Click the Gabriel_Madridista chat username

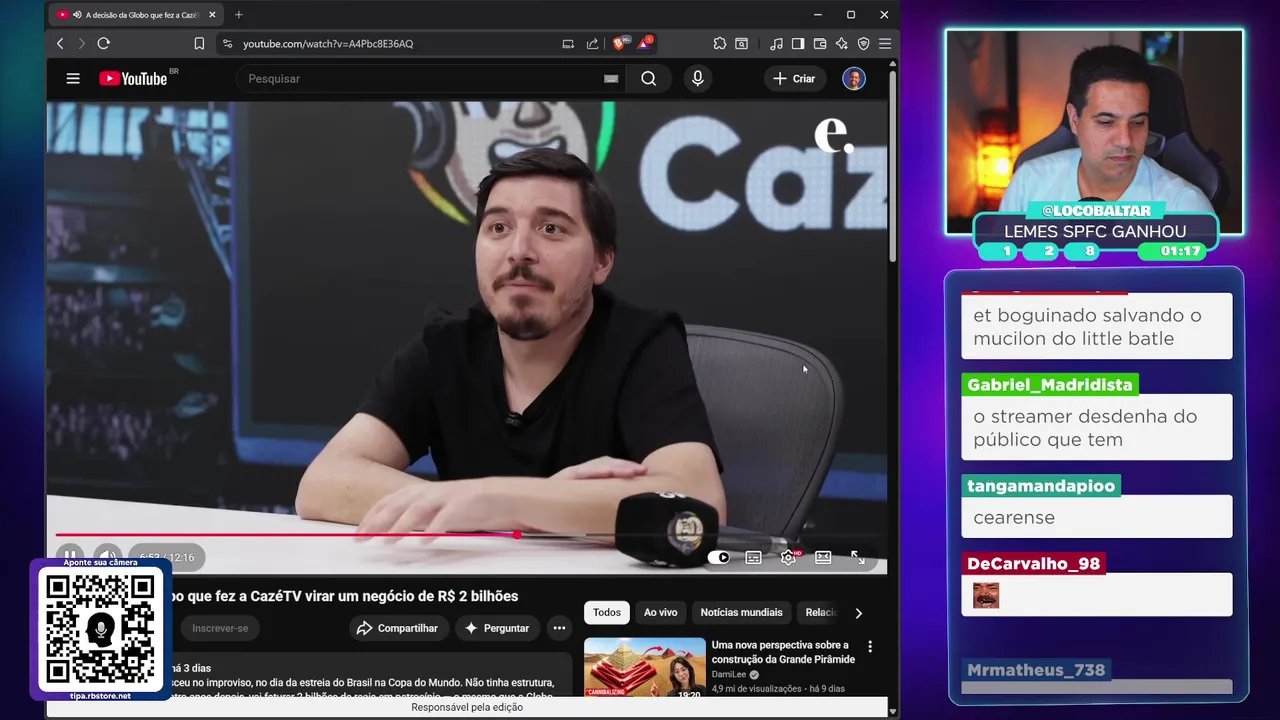click(x=1050, y=385)
